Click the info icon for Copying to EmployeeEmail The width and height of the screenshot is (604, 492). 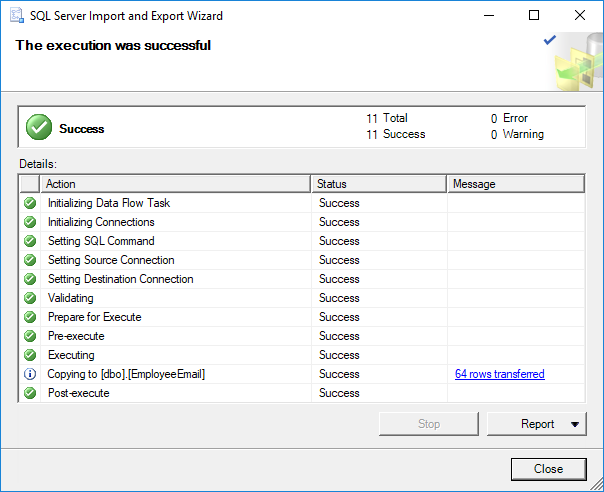point(30,374)
